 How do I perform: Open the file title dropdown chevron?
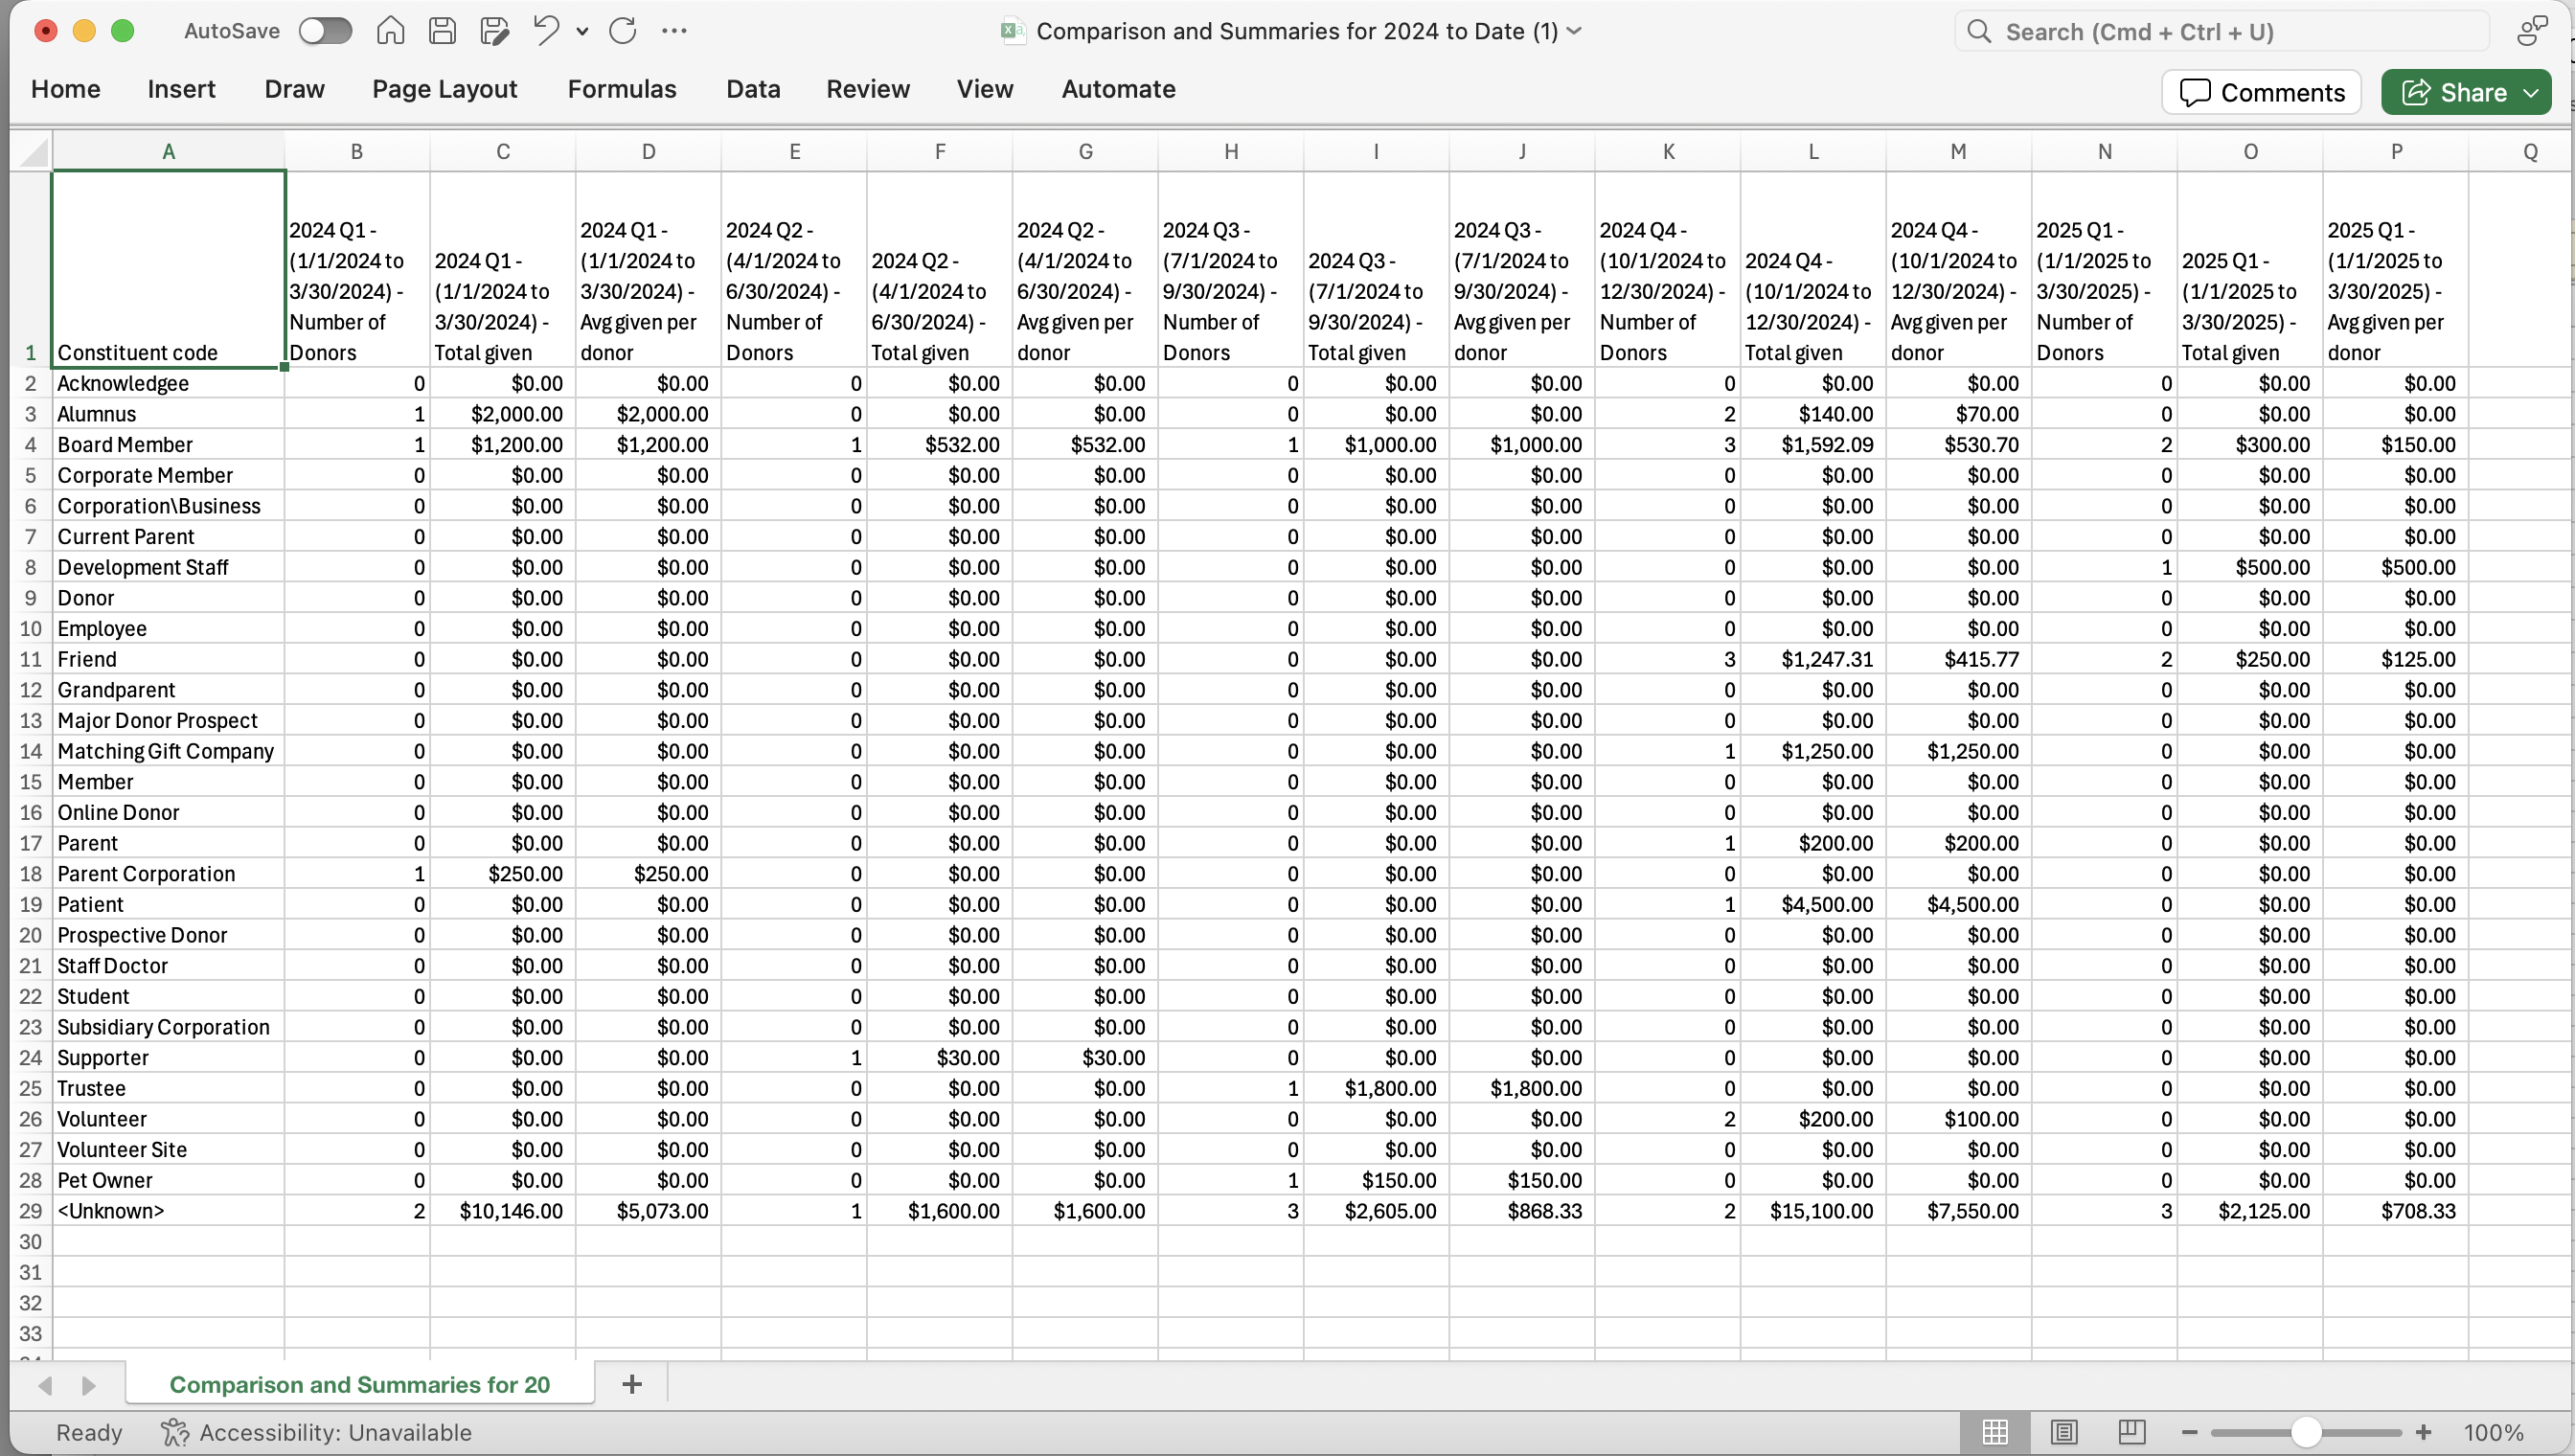(1574, 31)
